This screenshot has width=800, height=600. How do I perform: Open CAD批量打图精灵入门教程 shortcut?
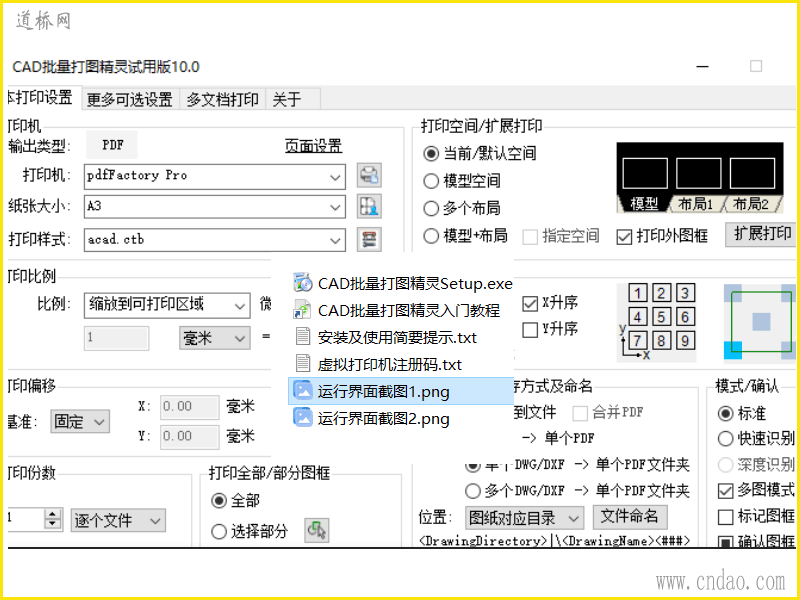(396, 310)
